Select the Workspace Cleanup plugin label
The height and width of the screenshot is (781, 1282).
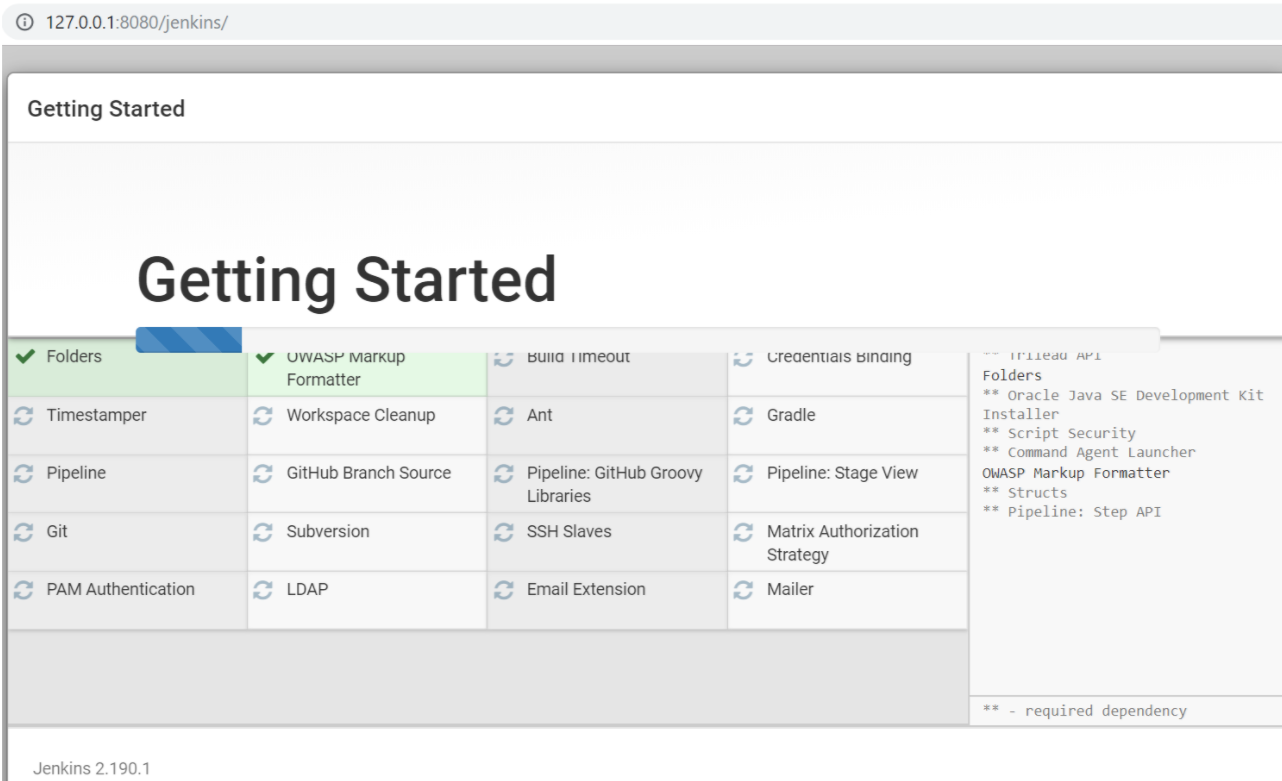361,415
